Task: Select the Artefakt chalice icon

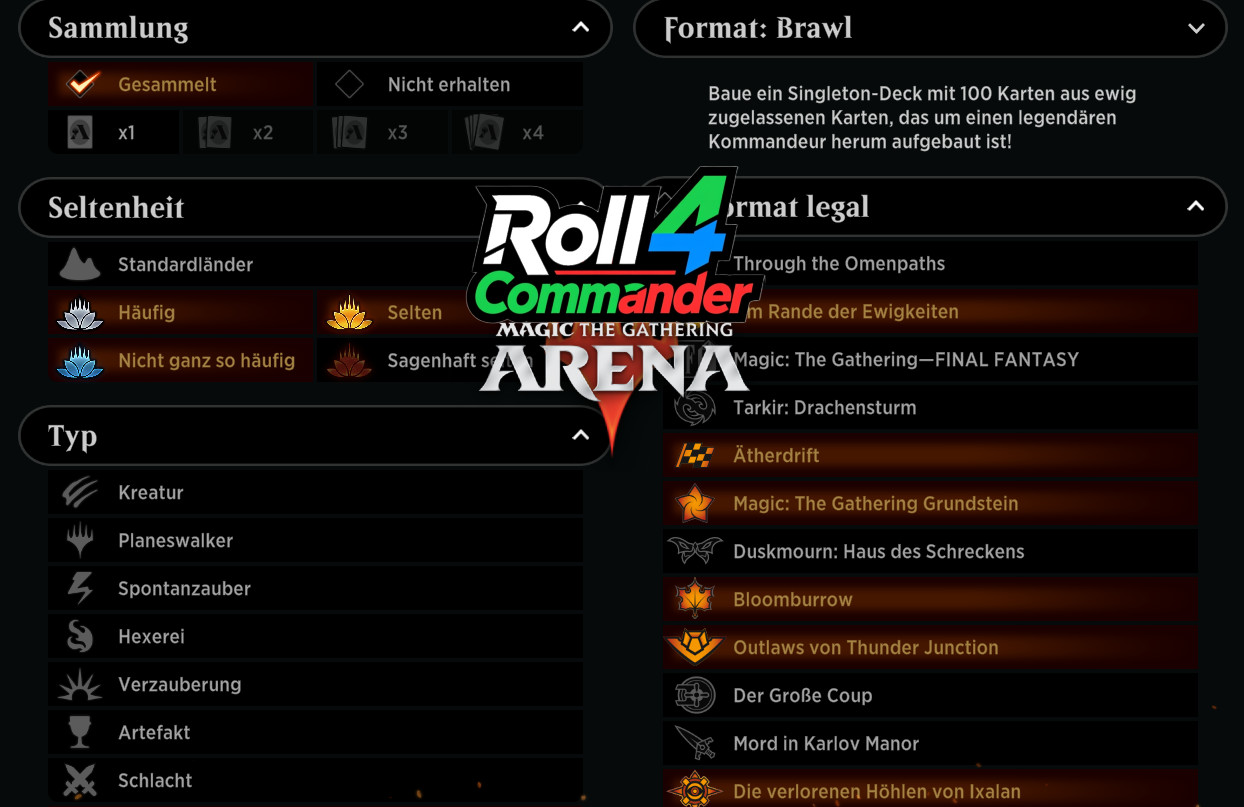Action: point(80,732)
